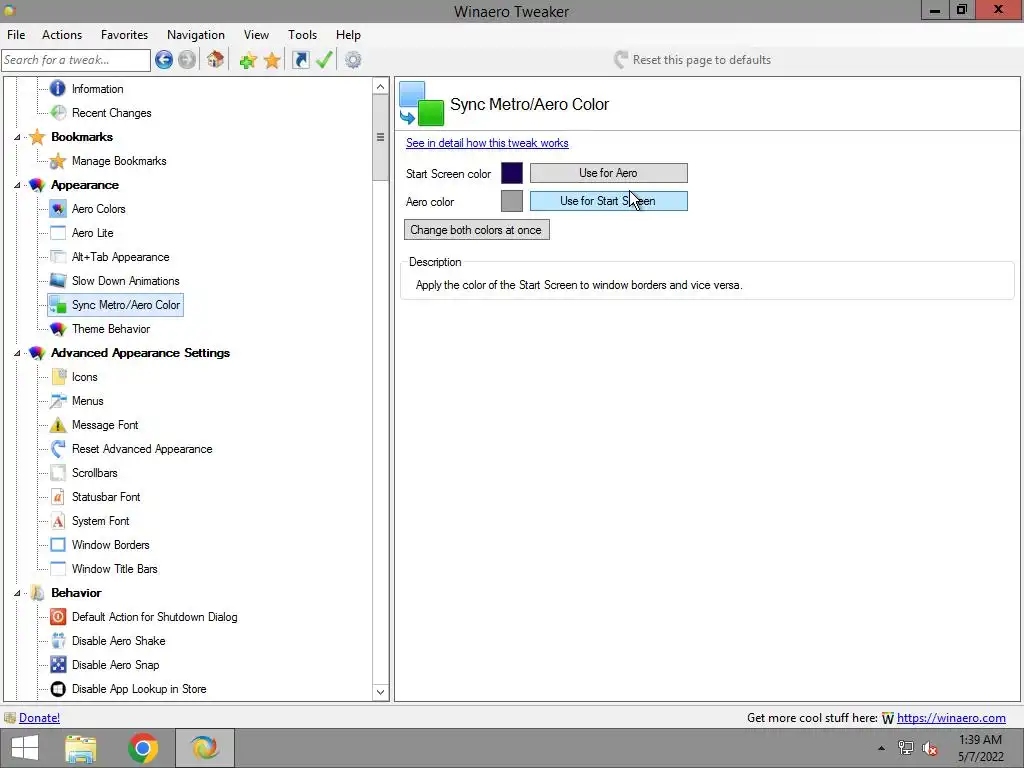
Task: Click the Recent Changes clock icon
Action: tap(58, 113)
